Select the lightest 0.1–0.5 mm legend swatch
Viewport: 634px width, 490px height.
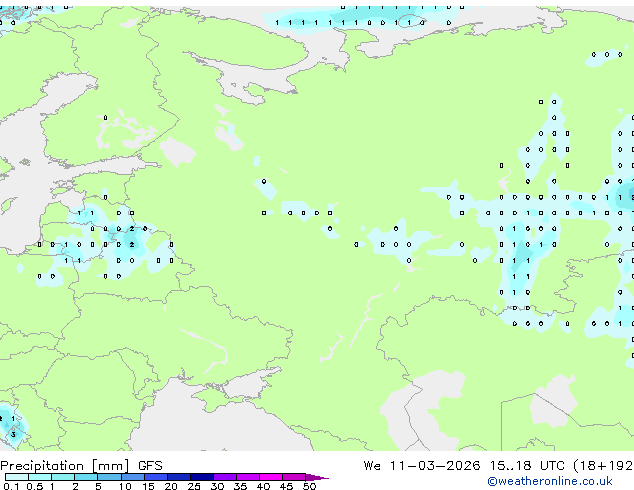pyautogui.click(x=17, y=477)
